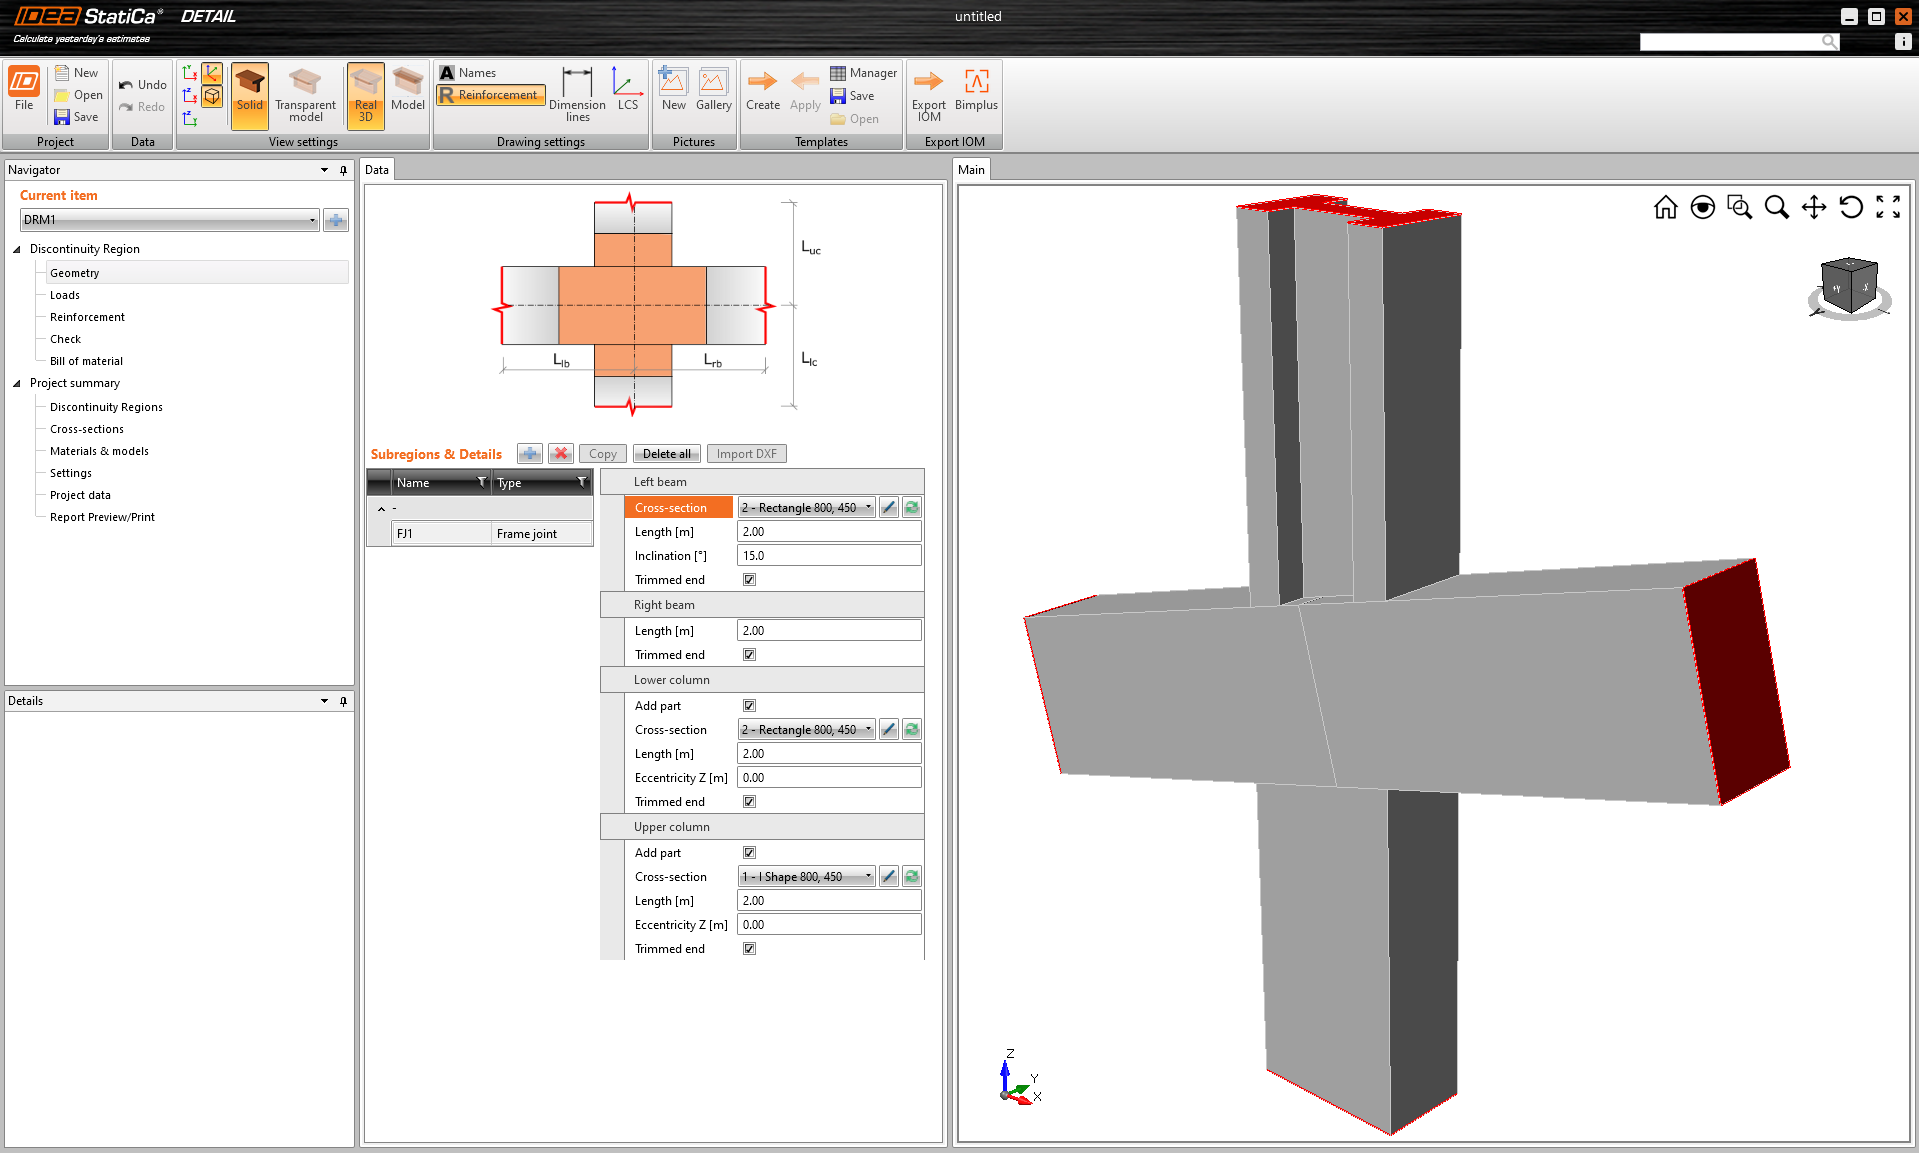The image size is (1919, 1153).
Task: Reset the 3D view with Home icon
Action: click(1665, 207)
